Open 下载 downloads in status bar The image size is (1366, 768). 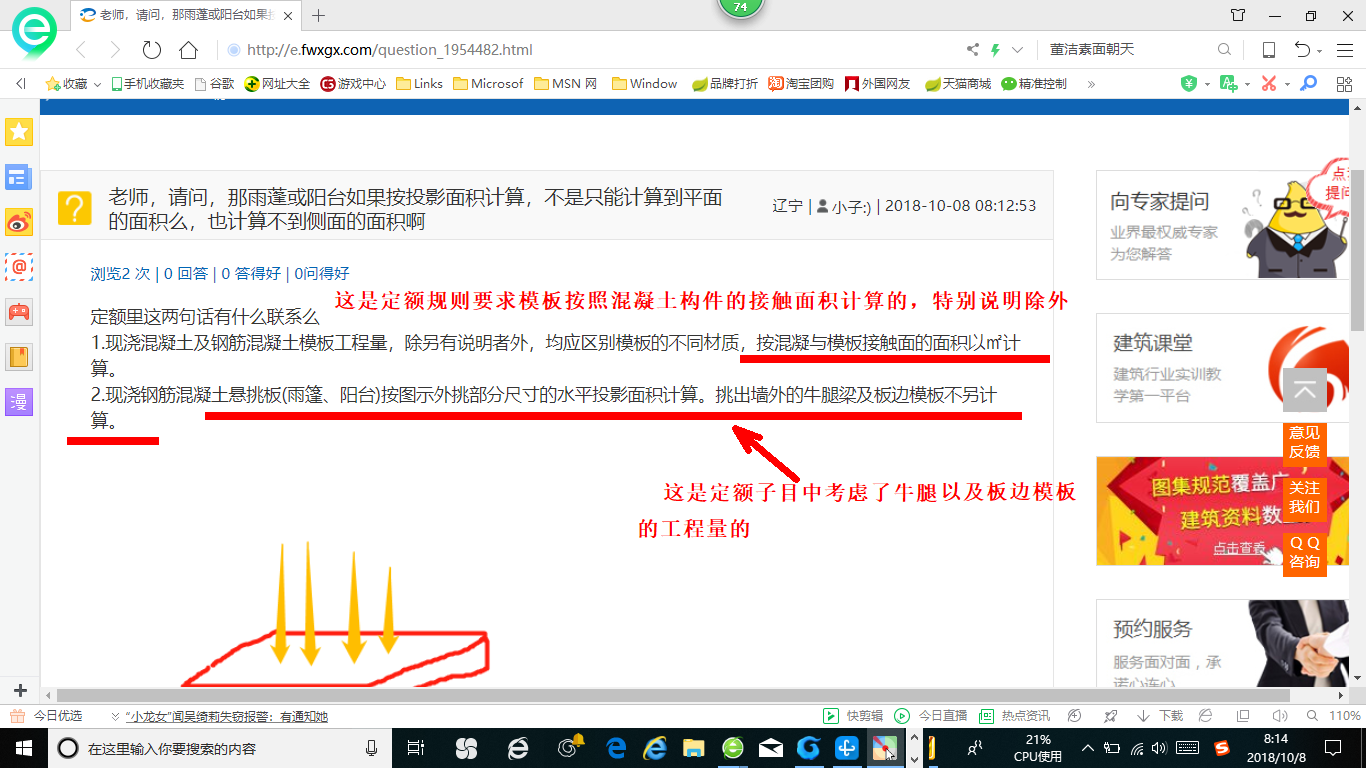1160,716
